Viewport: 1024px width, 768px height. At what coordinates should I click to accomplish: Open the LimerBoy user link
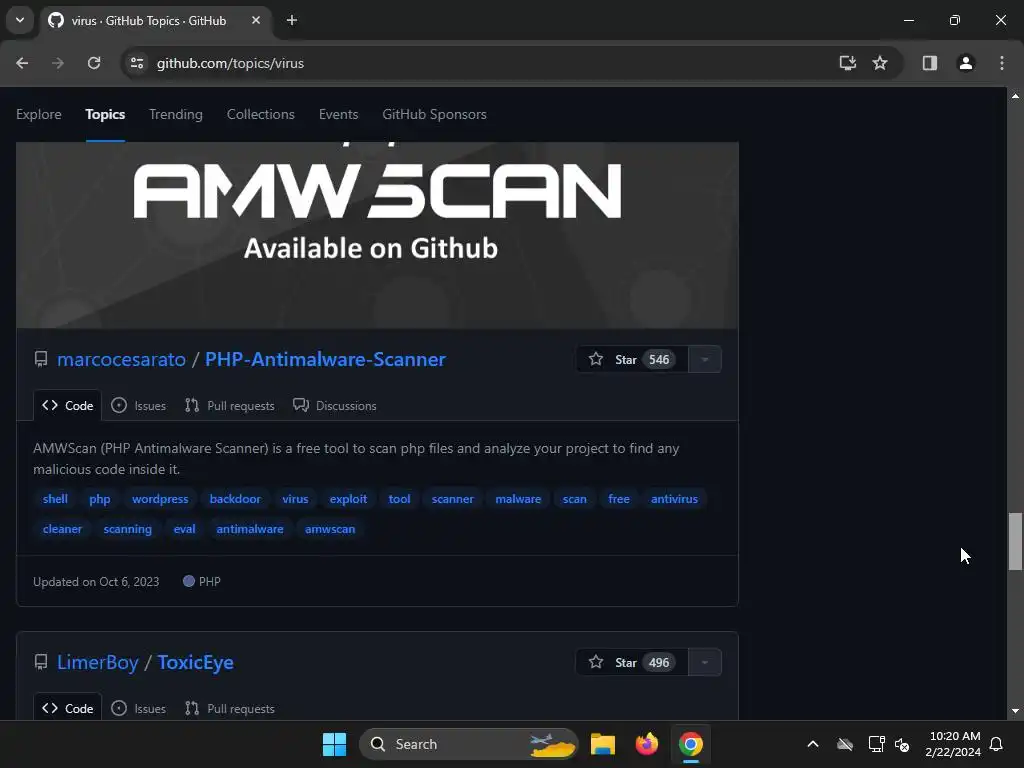(x=98, y=662)
